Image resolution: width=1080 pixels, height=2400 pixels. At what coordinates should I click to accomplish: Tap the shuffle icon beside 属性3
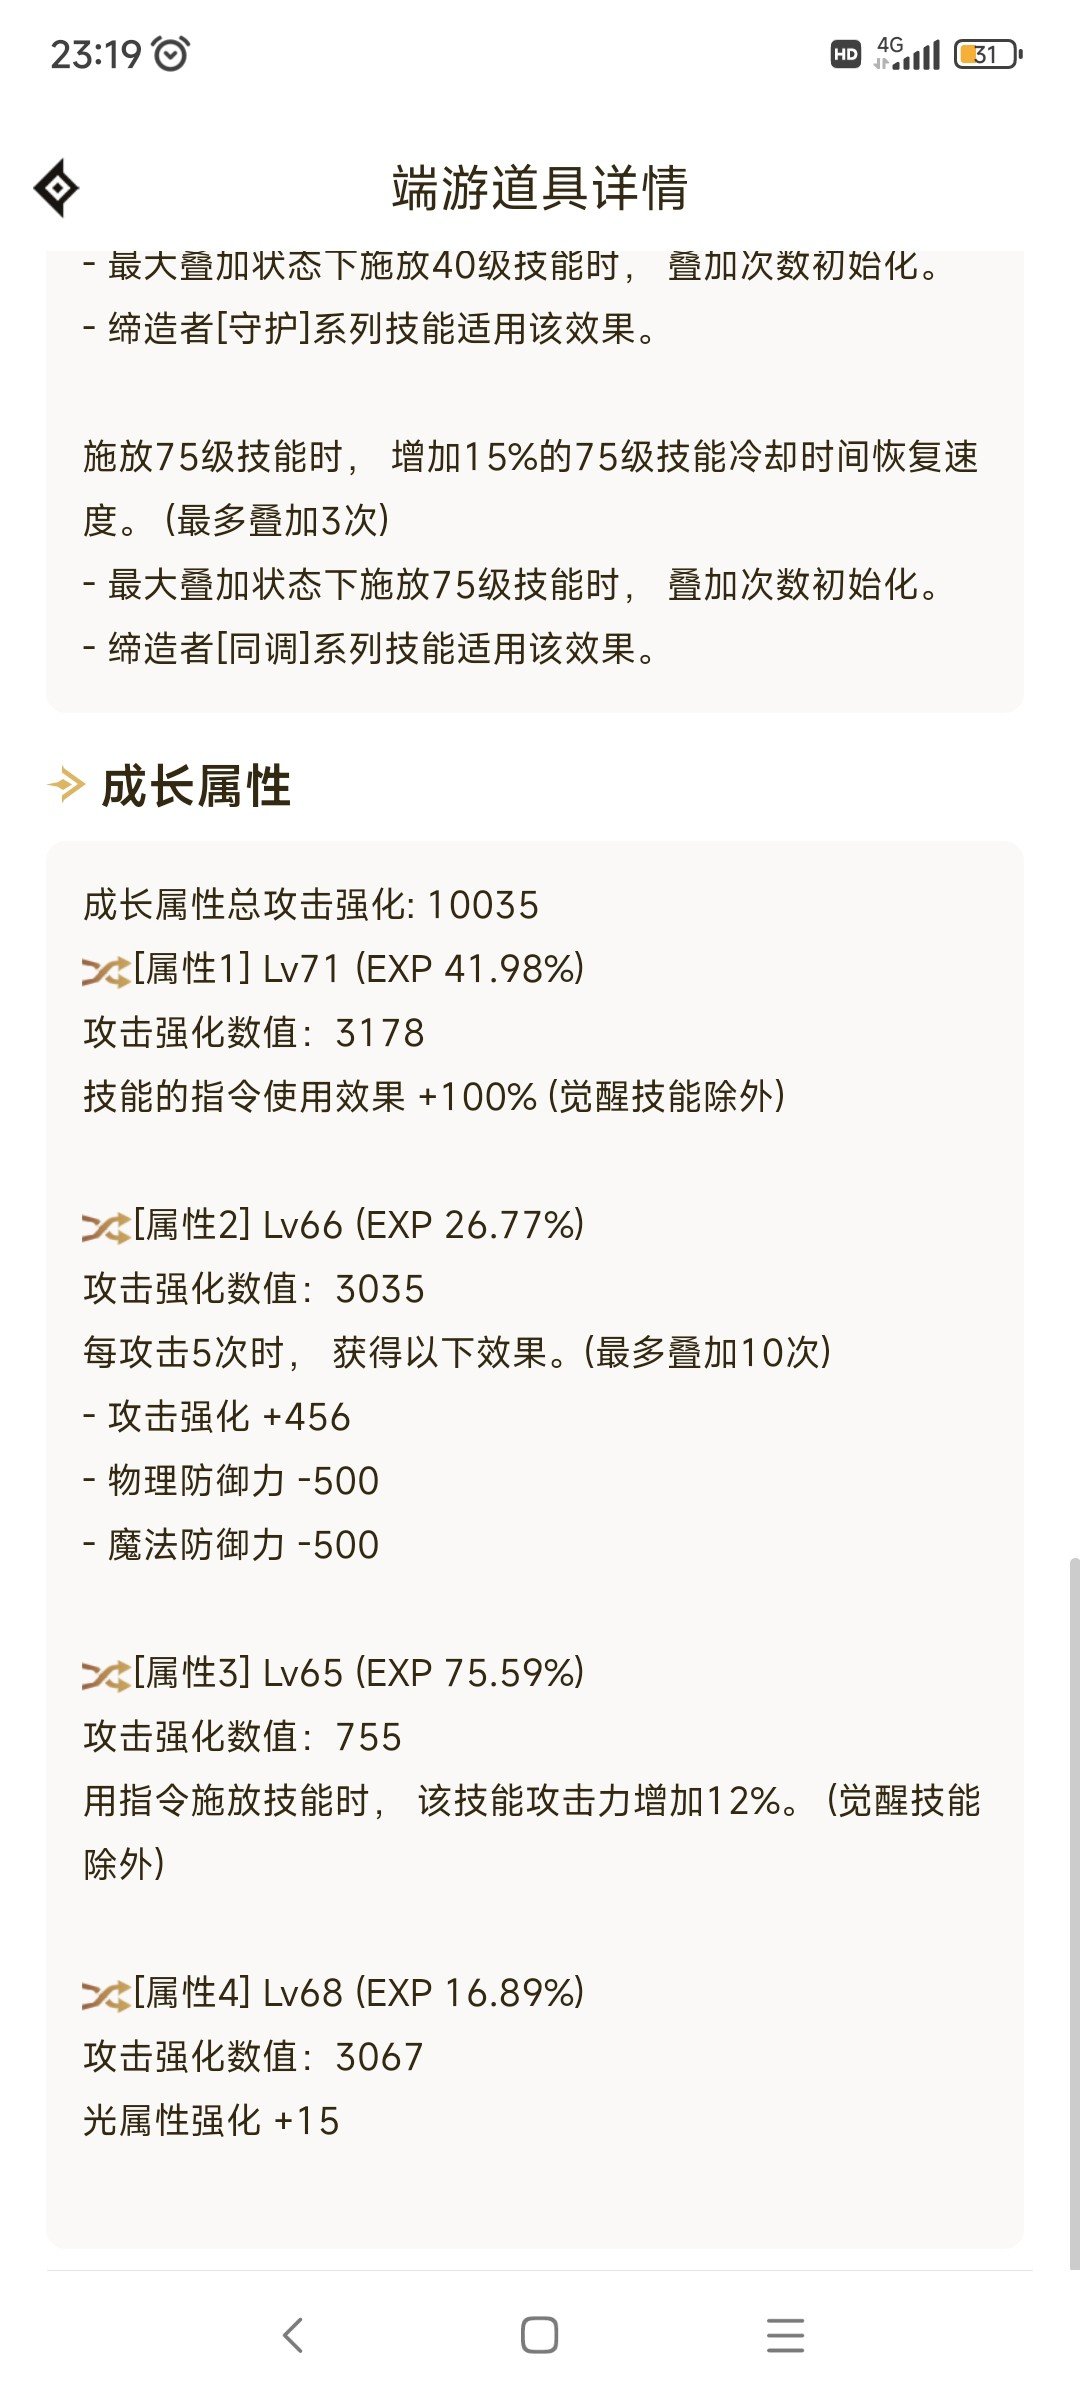pyautogui.click(x=105, y=1675)
